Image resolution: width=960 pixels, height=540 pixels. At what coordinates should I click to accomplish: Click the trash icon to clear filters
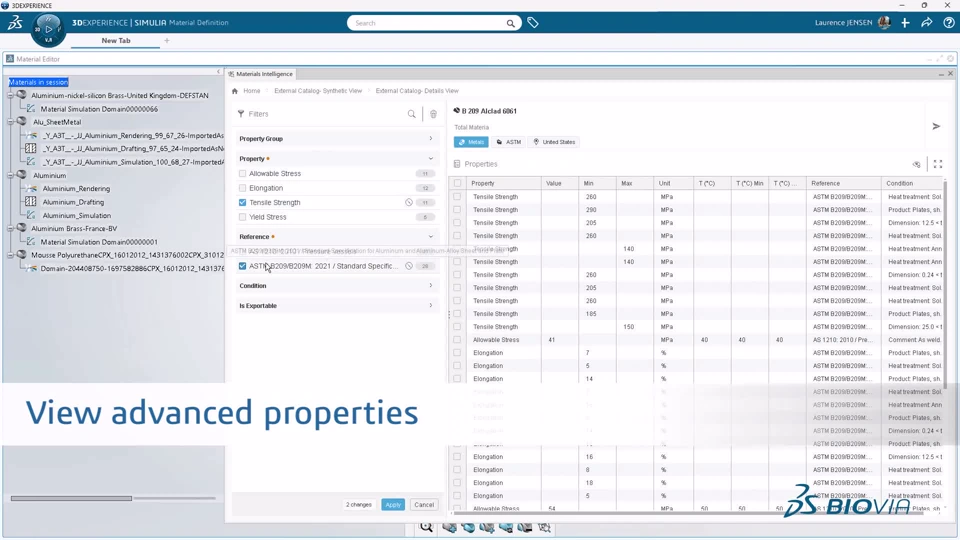coord(433,114)
